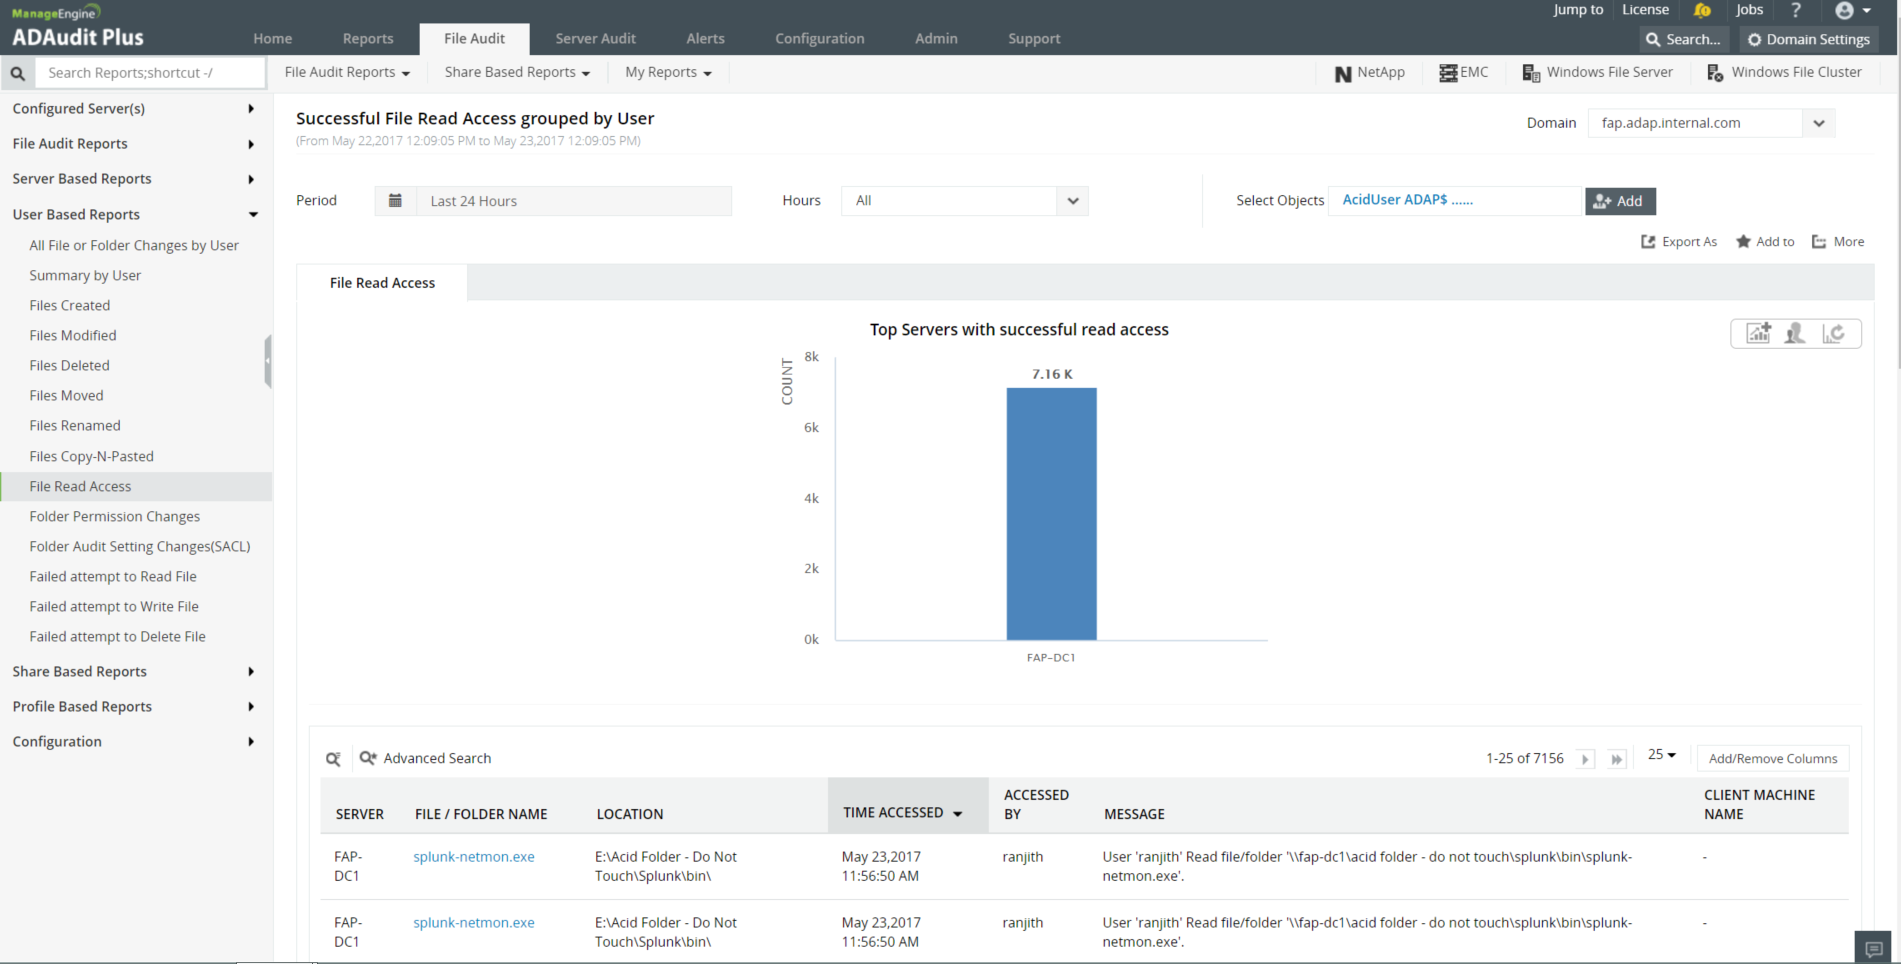Open the first splunk-netmon.exe file link
Screen dimensions: 1901x964
tap(474, 857)
